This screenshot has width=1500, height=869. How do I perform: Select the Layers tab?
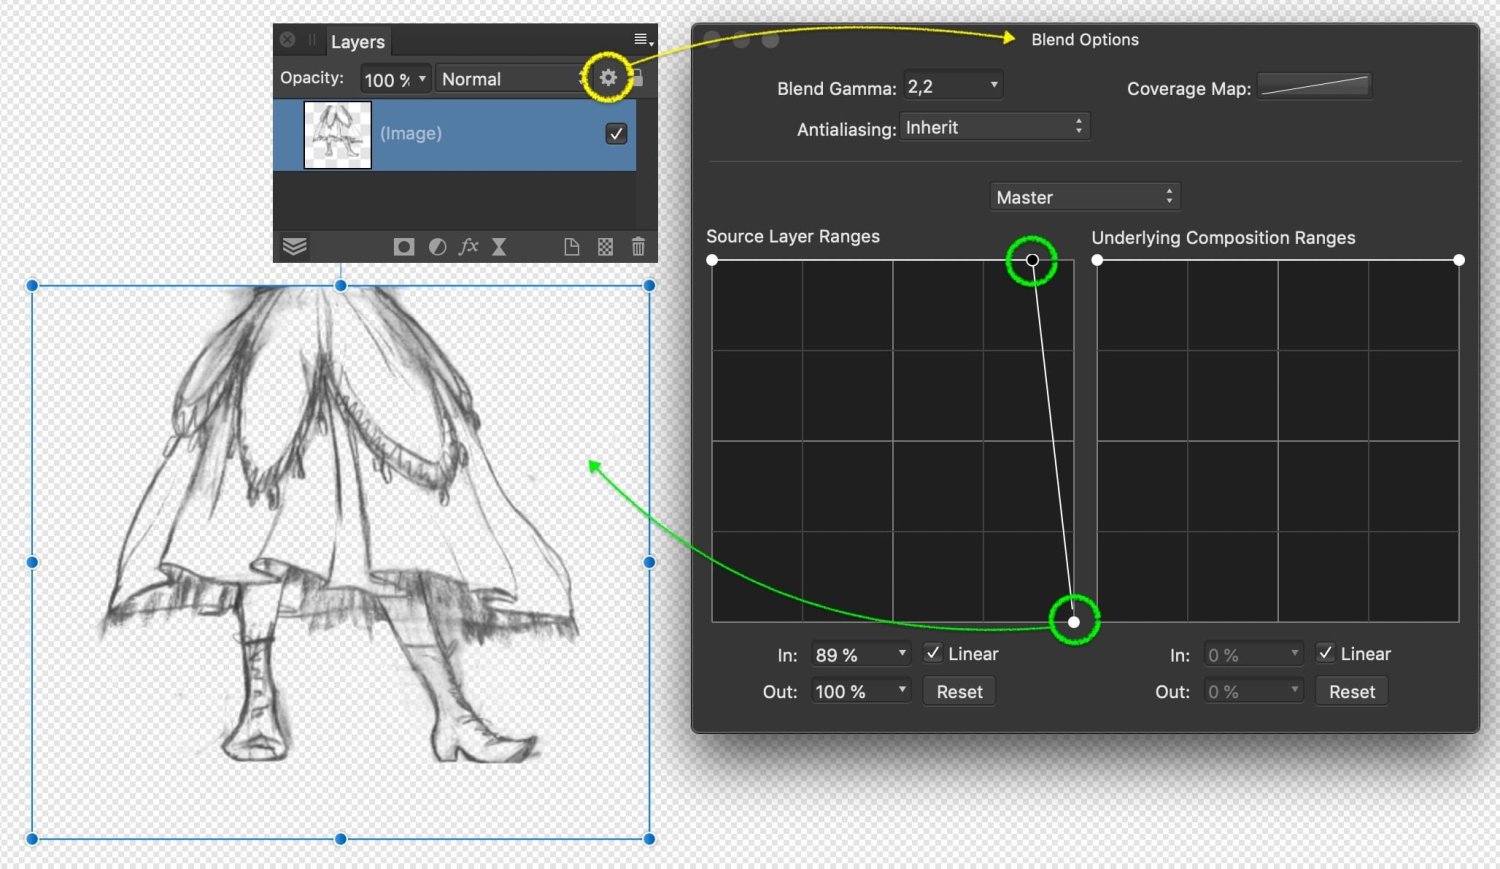pyautogui.click(x=357, y=42)
